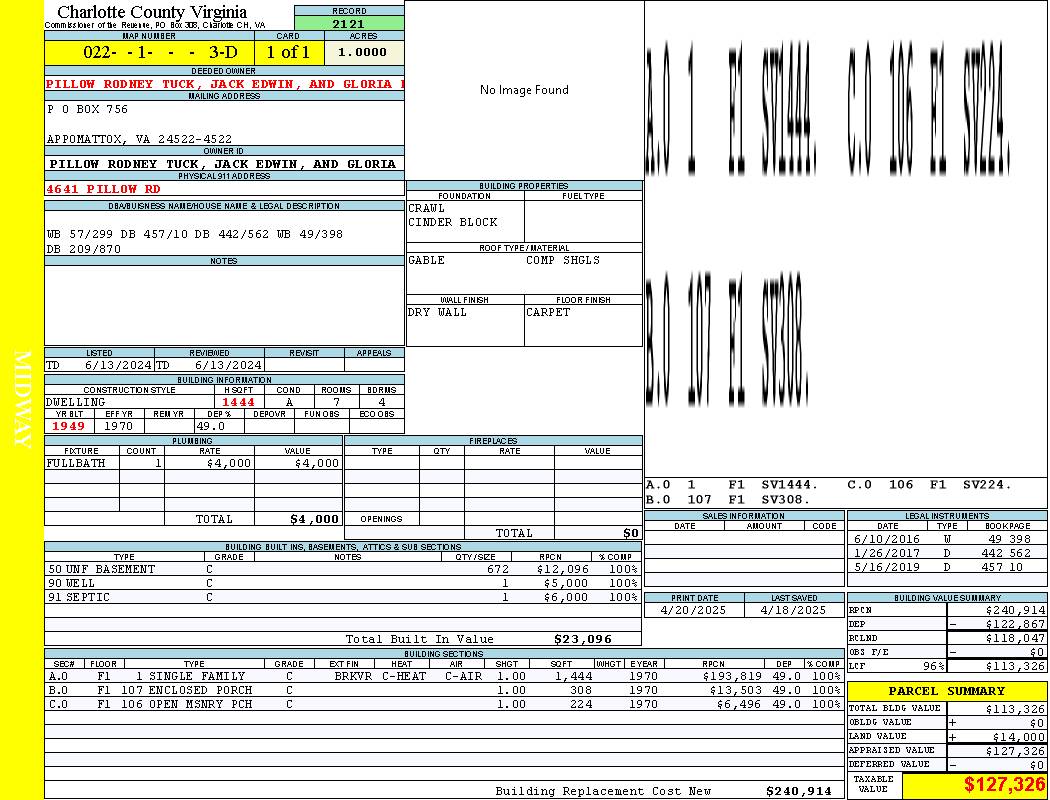Click wall finish DRY WALL
The height and width of the screenshot is (800, 1050).
(437, 312)
